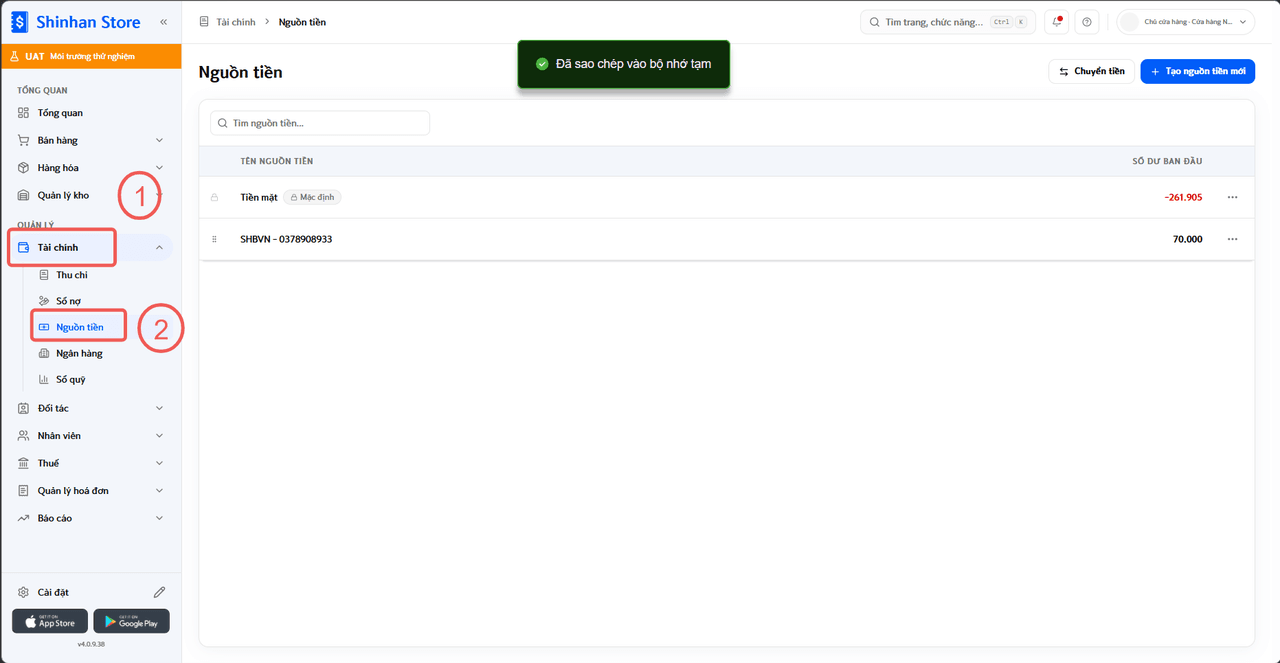This screenshot has height=663, width=1280.
Task: Click the SHBVN - 0378908933 source name
Action: [x=286, y=239]
